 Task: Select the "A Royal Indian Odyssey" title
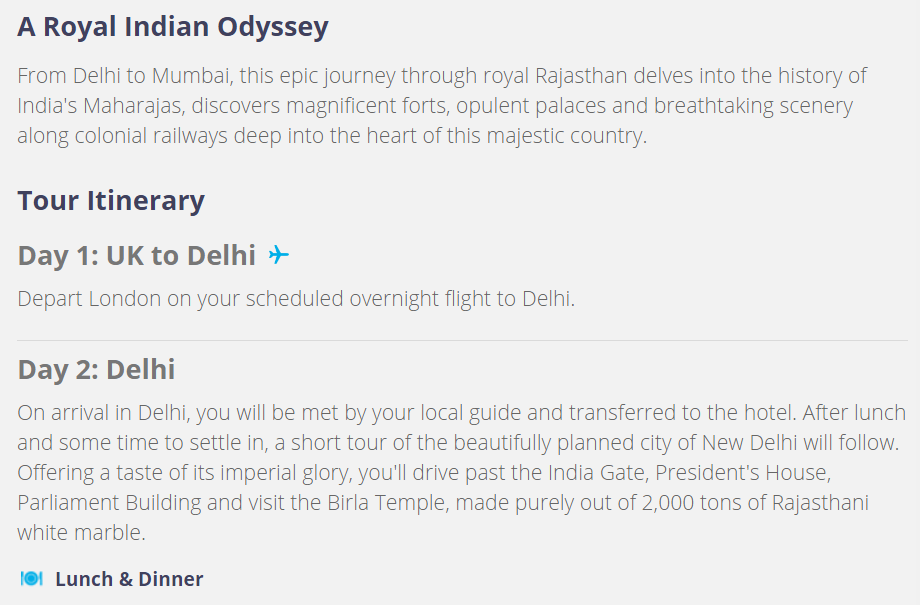point(173,27)
